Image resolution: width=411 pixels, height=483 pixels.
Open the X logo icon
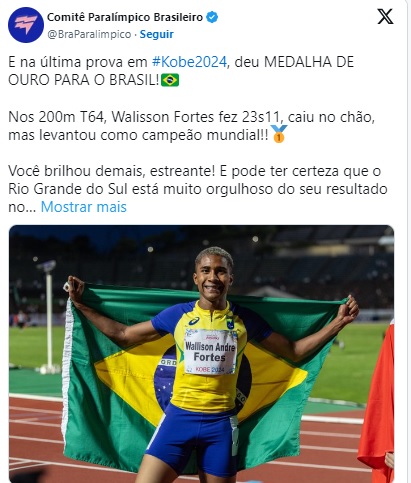385,17
